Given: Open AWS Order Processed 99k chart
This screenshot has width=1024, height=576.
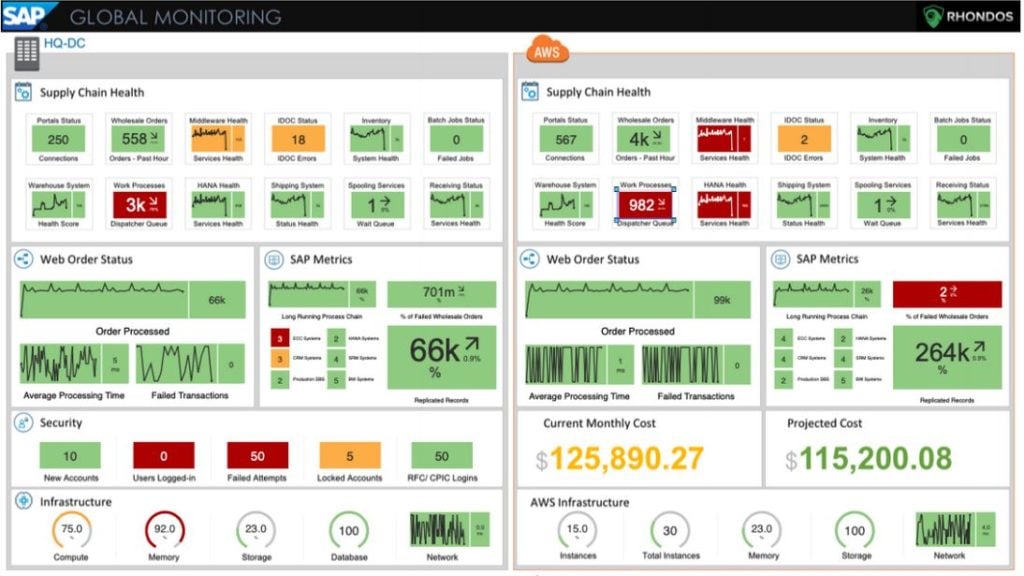Looking at the screenshot, I should coord(638,300).
